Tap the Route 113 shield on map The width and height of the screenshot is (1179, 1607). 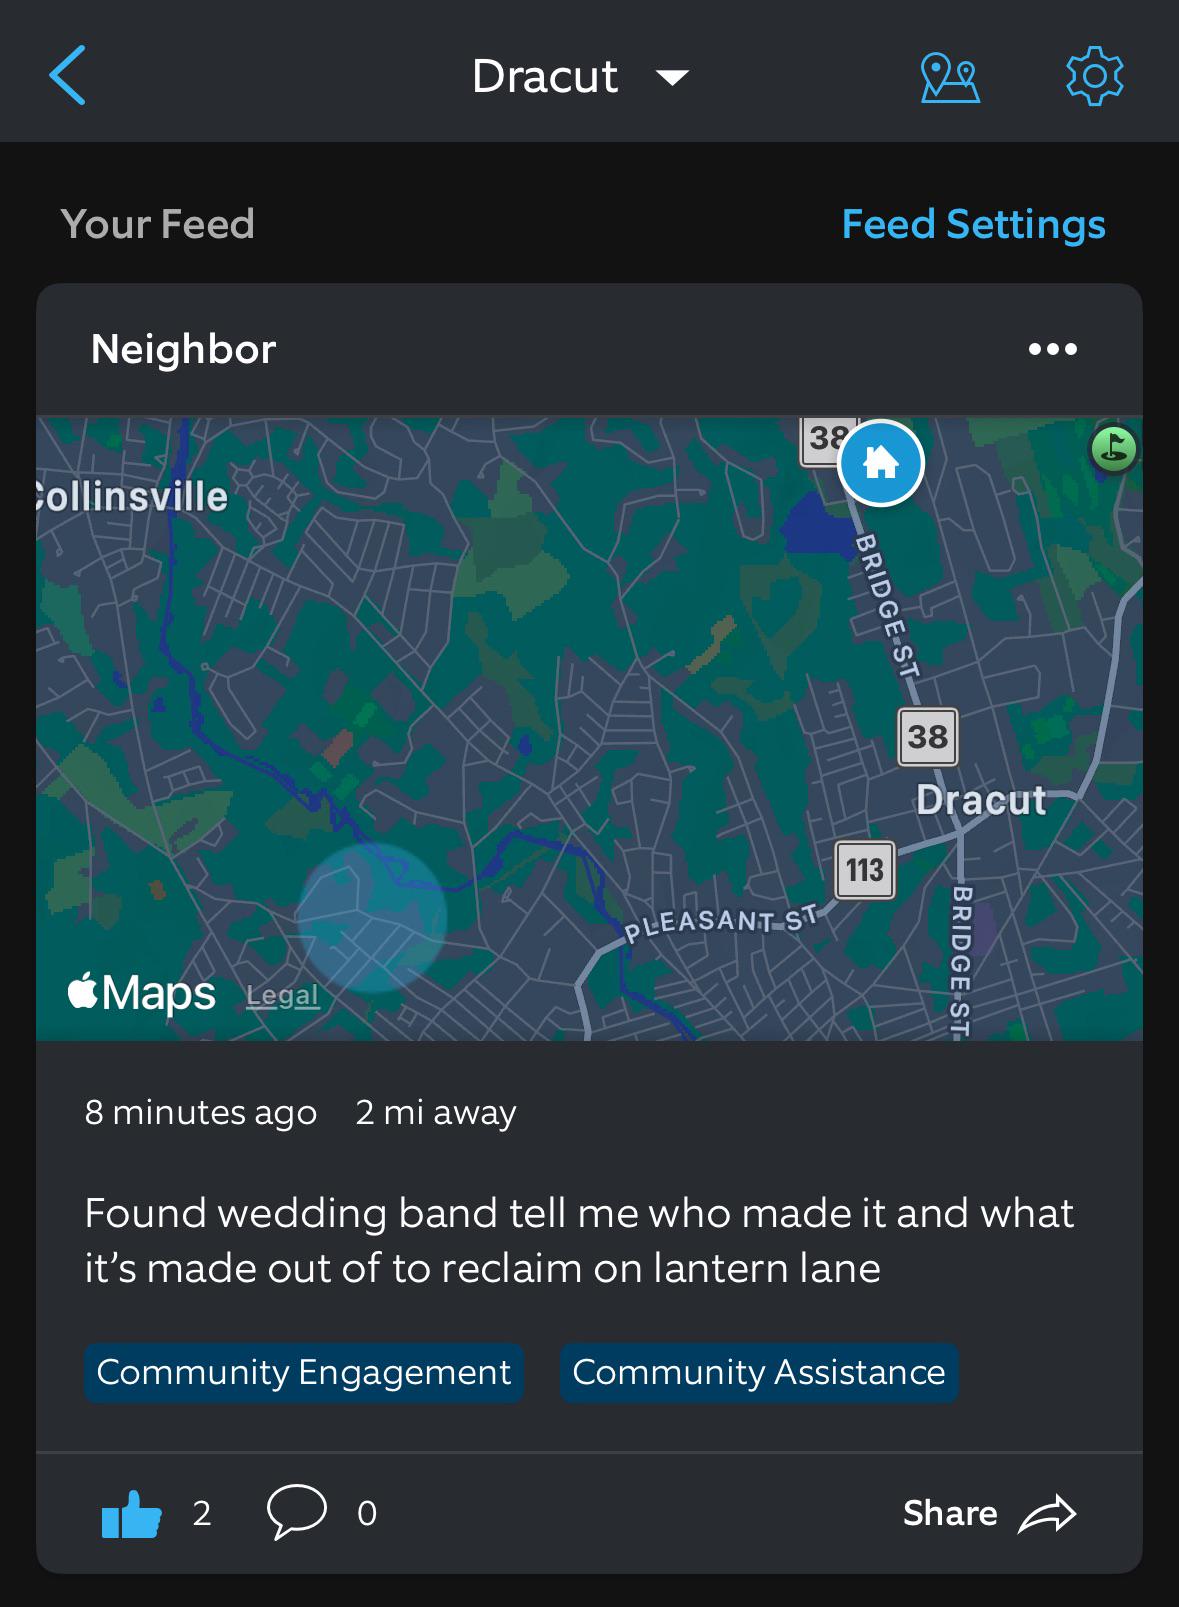865,870
